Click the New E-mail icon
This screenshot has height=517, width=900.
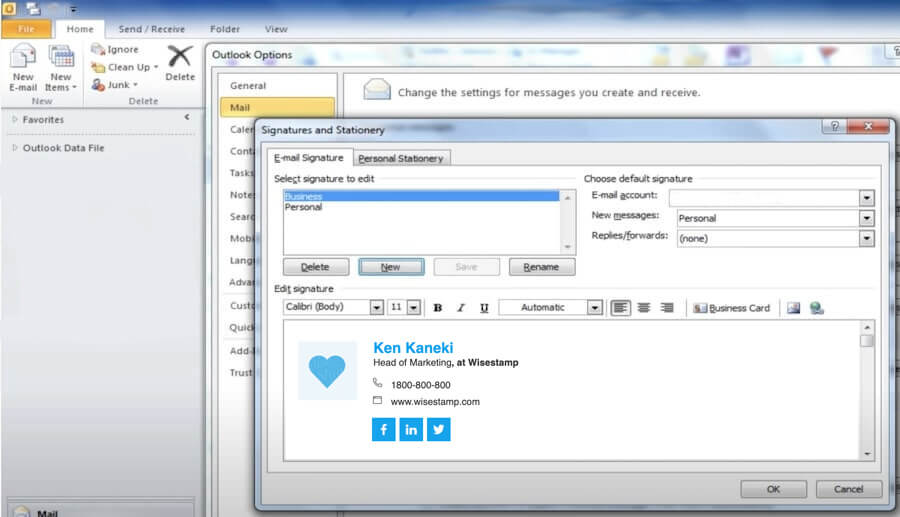pos(23,57)
